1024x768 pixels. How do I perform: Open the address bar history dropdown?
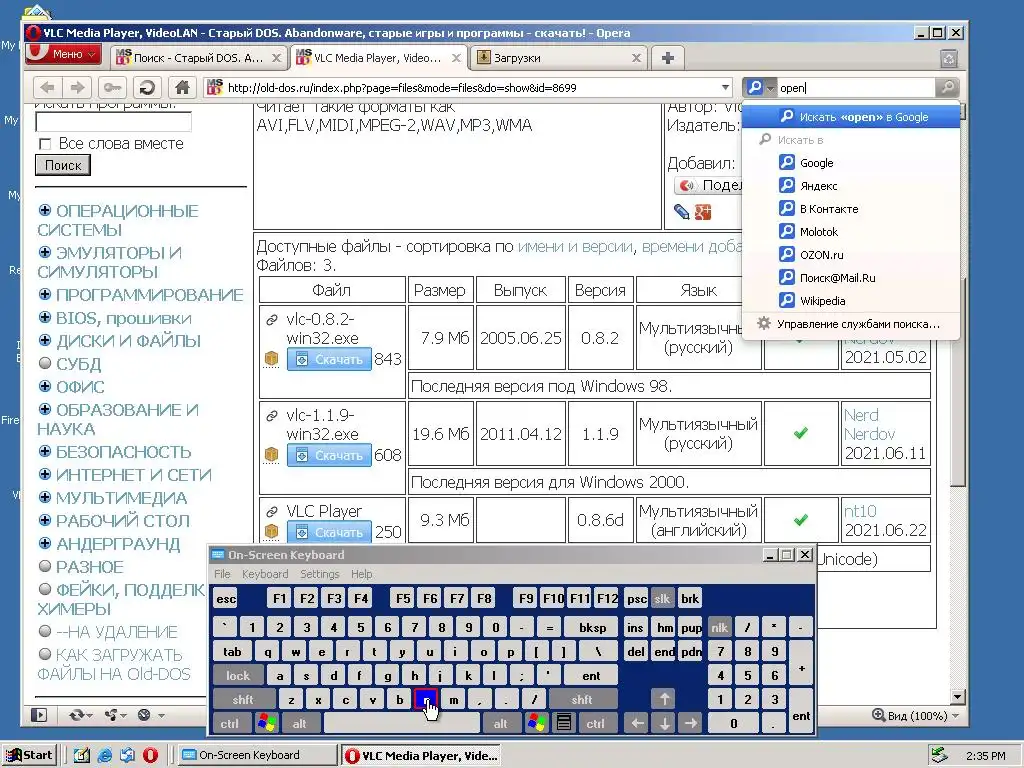726,88
